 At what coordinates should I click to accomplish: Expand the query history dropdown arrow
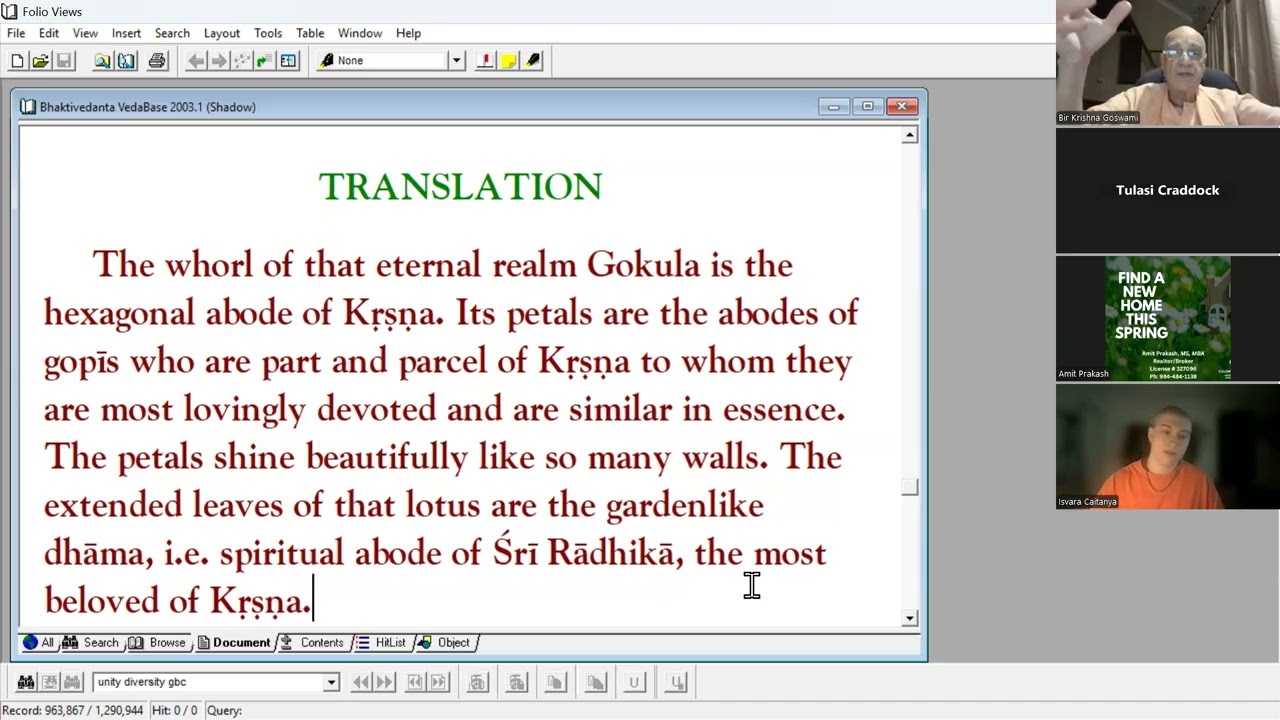331,682
